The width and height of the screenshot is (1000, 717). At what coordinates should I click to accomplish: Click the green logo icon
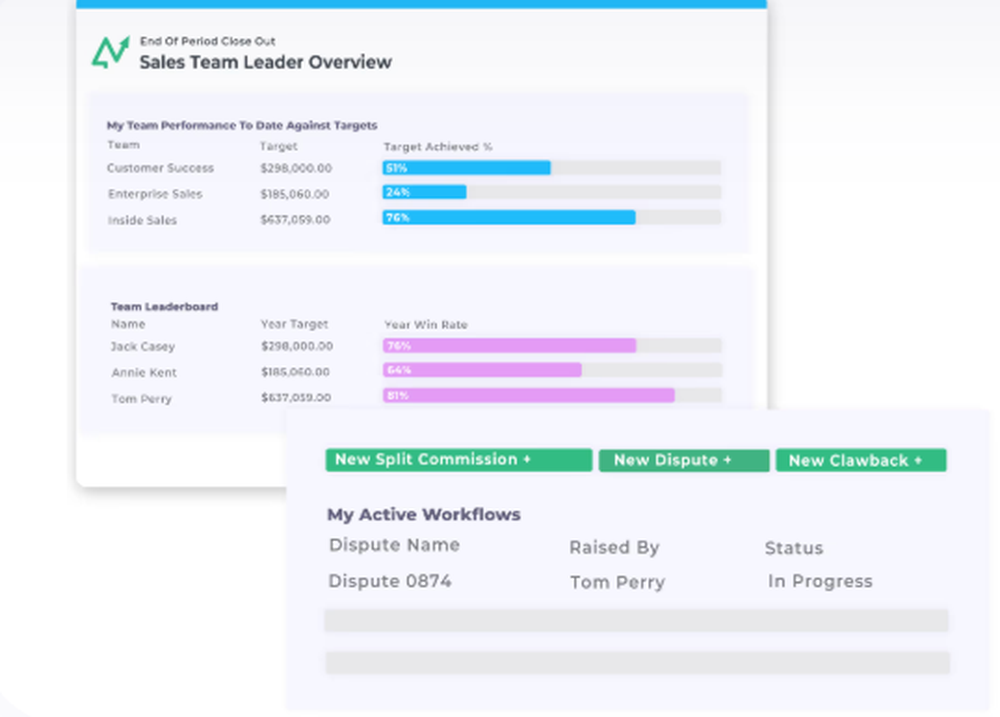click(x=110, y=48)
